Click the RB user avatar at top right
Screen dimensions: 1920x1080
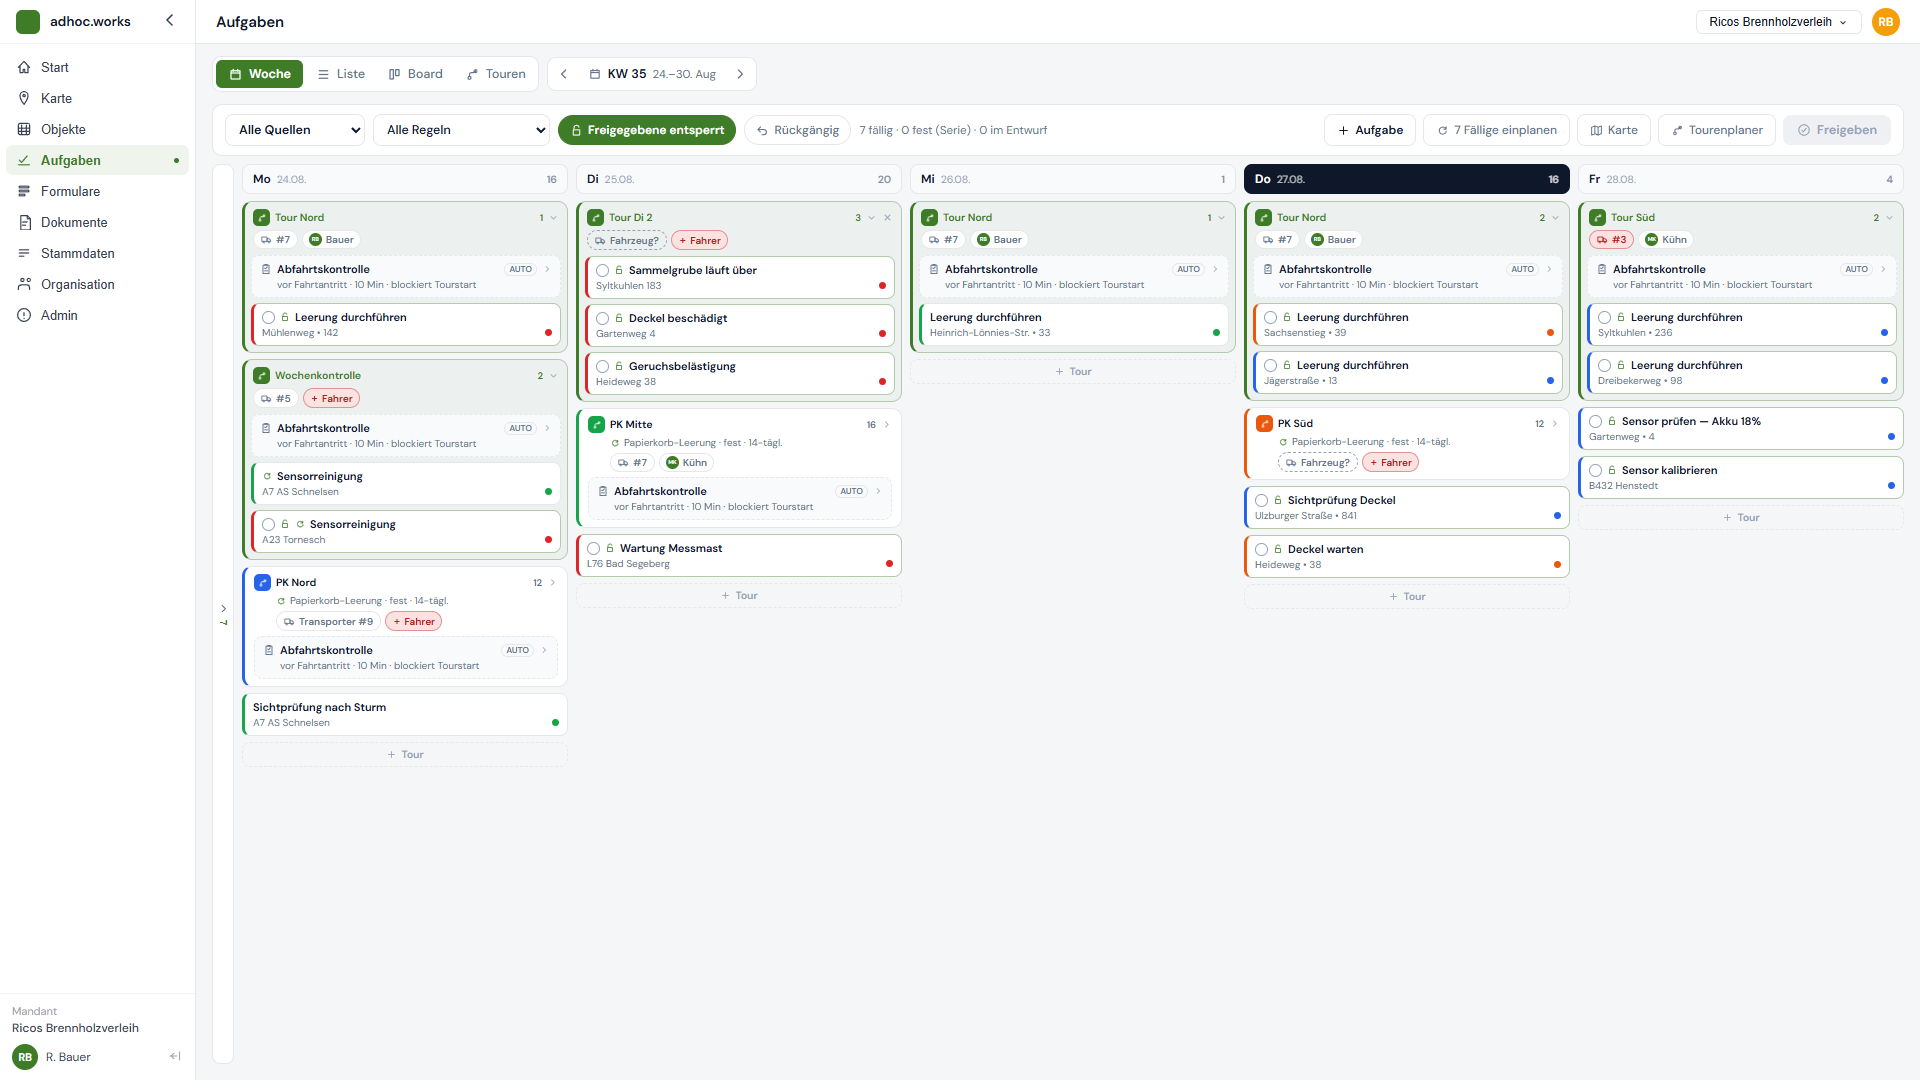1885,22
